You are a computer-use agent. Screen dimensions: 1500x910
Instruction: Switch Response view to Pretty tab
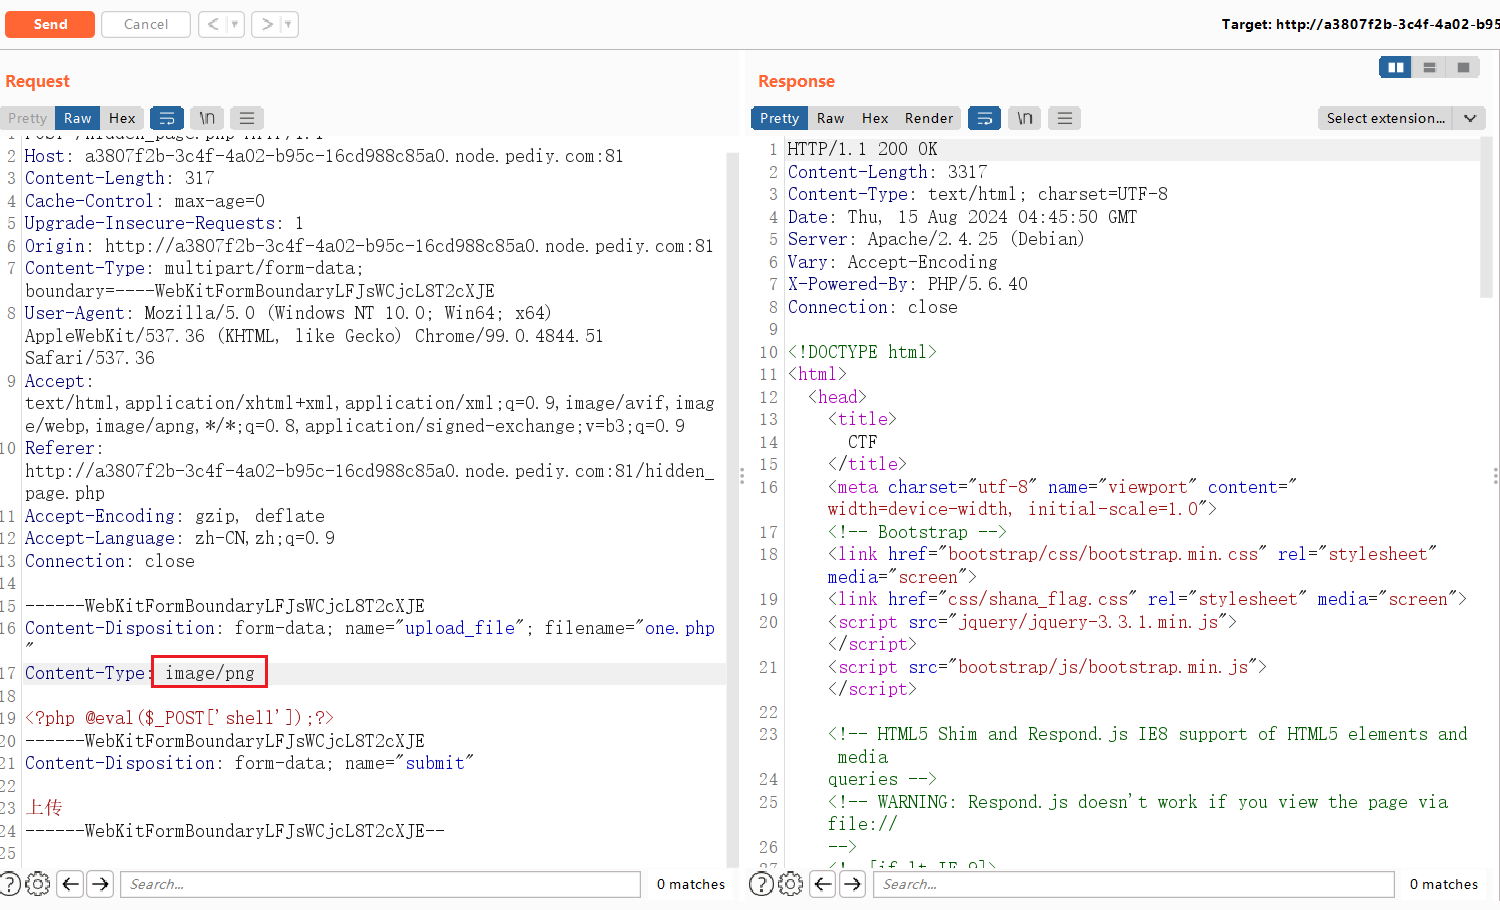779,118
